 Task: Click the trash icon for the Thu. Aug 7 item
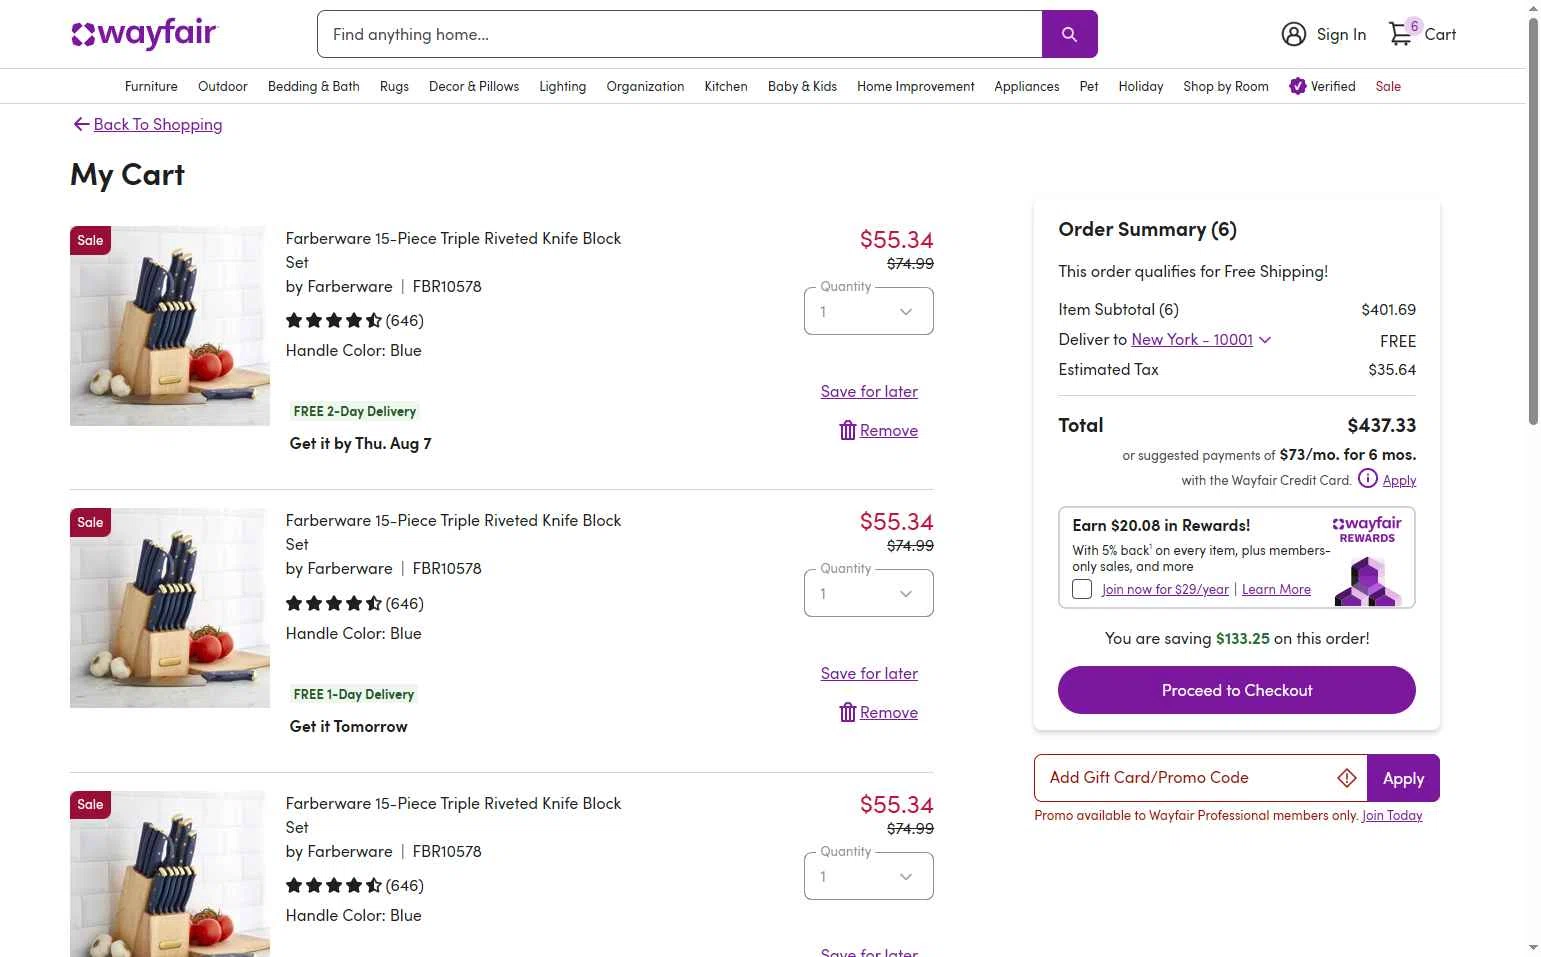click(847, 430)
